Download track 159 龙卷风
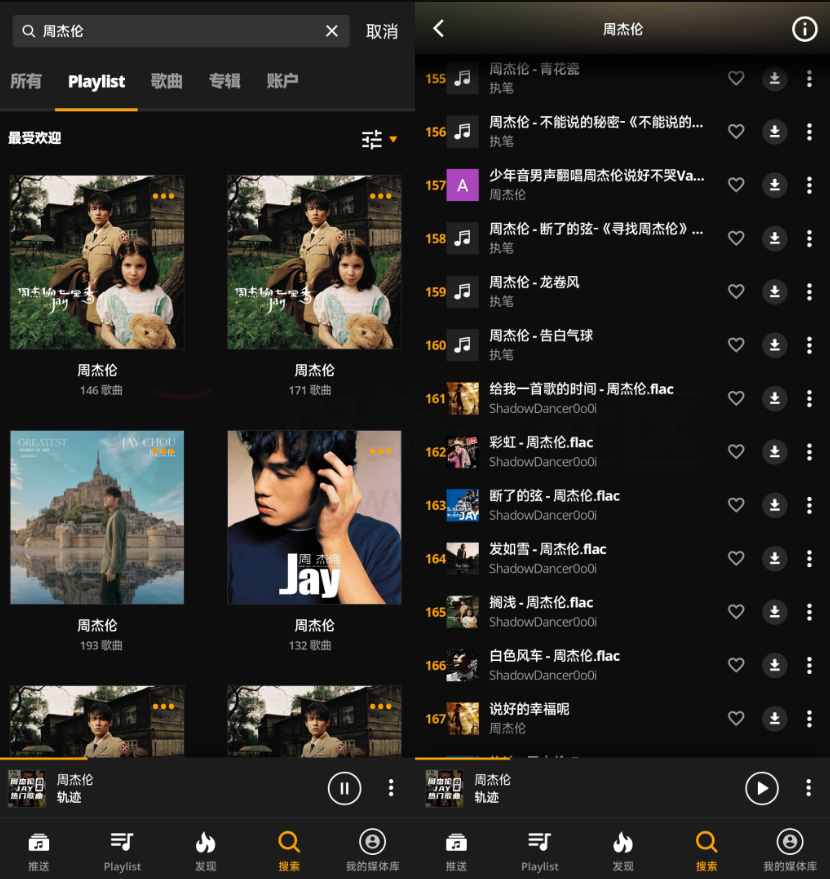Viewport: 830px width, 879px height. tap(775, 292)
